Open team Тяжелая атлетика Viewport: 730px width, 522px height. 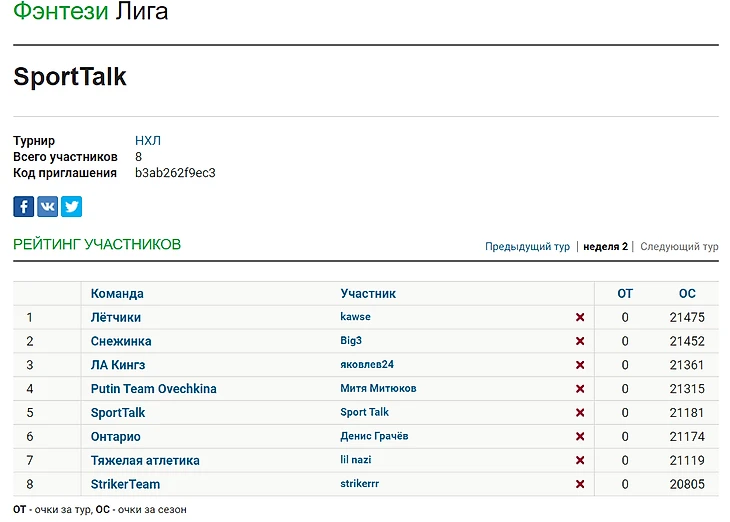[x=145, y=461]
